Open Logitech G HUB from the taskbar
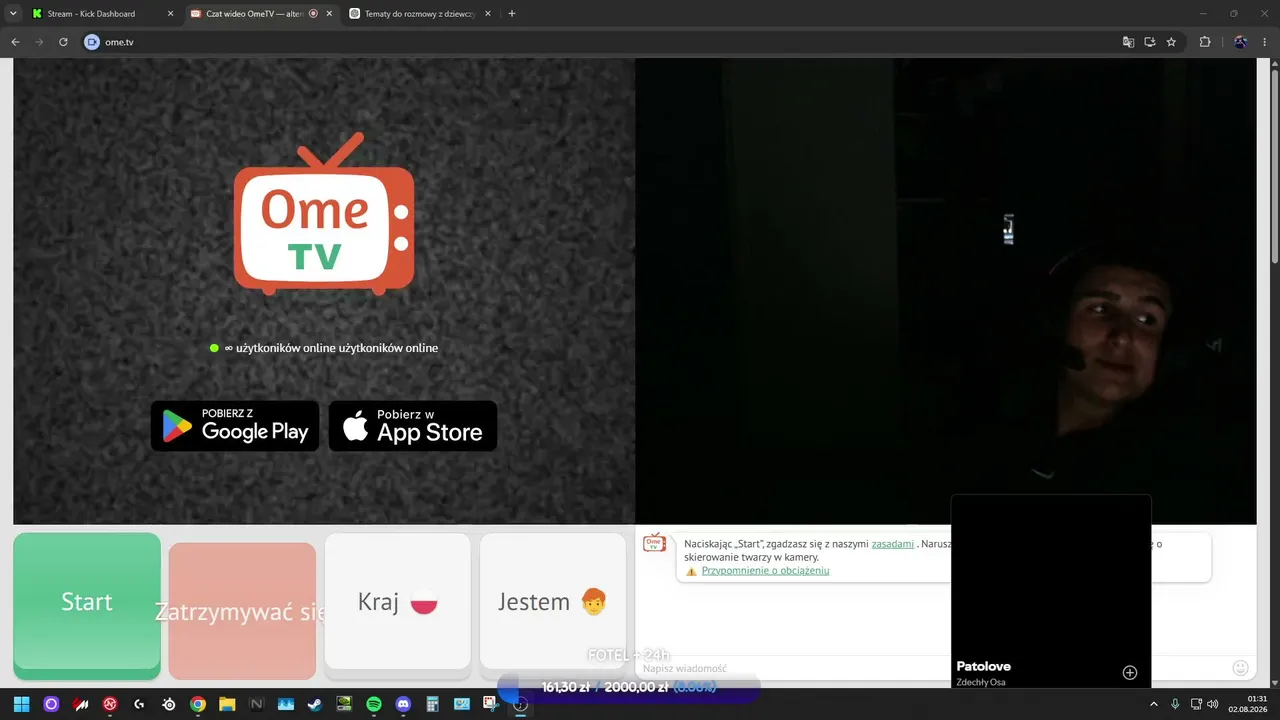This screenshot has height=720, width=1280. 139,704
